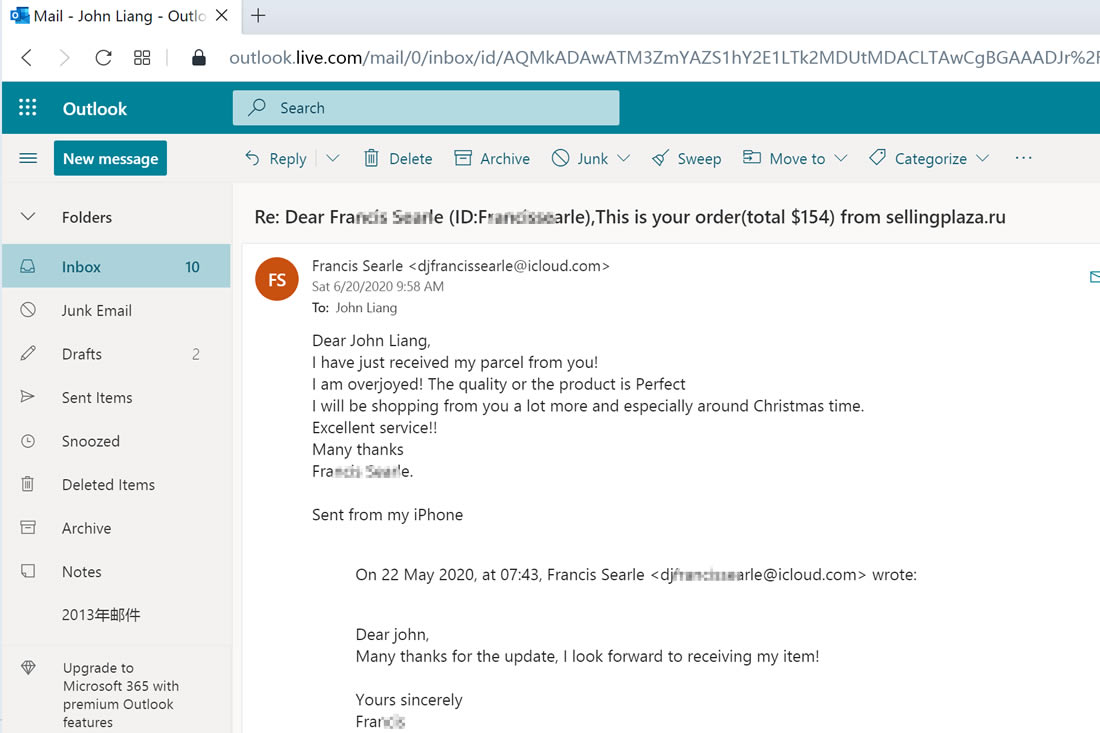This screenshot has width=1100, height=733.
Task: Open the Junk dropdown chevron
Action: tap(624, 159)
